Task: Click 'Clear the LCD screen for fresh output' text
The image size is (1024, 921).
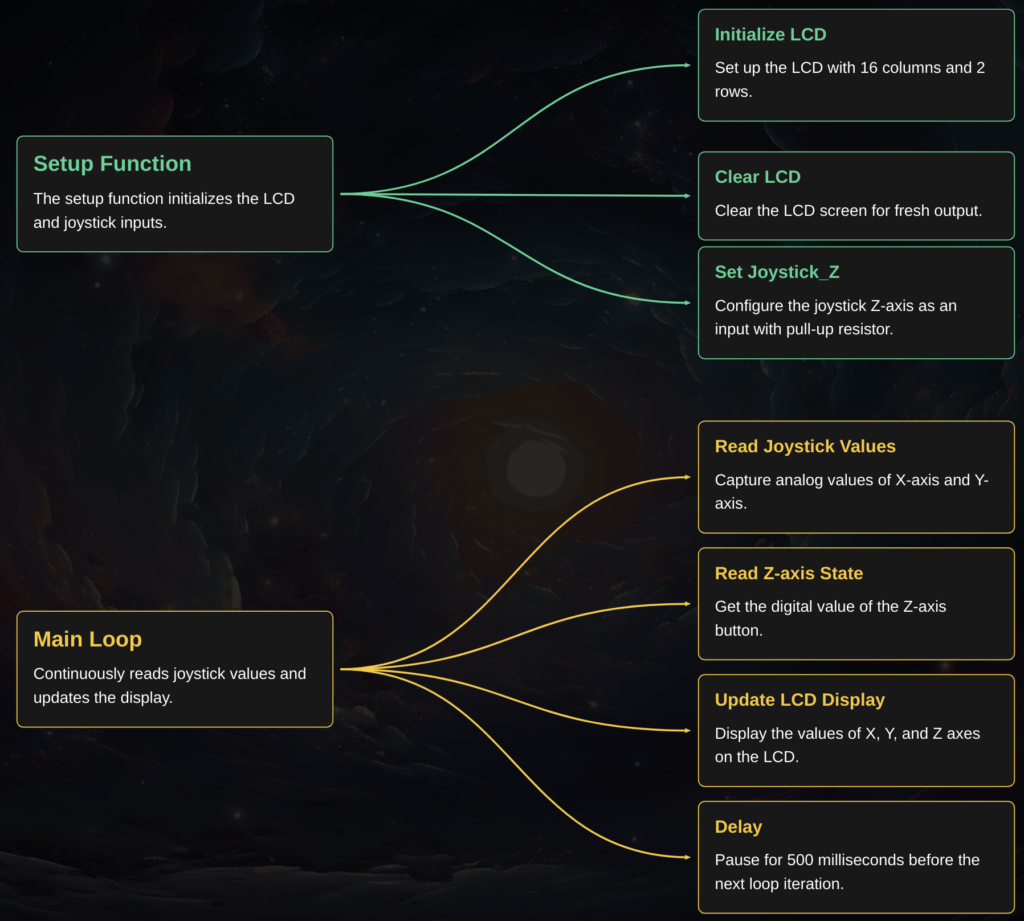Action: point(848,211)
